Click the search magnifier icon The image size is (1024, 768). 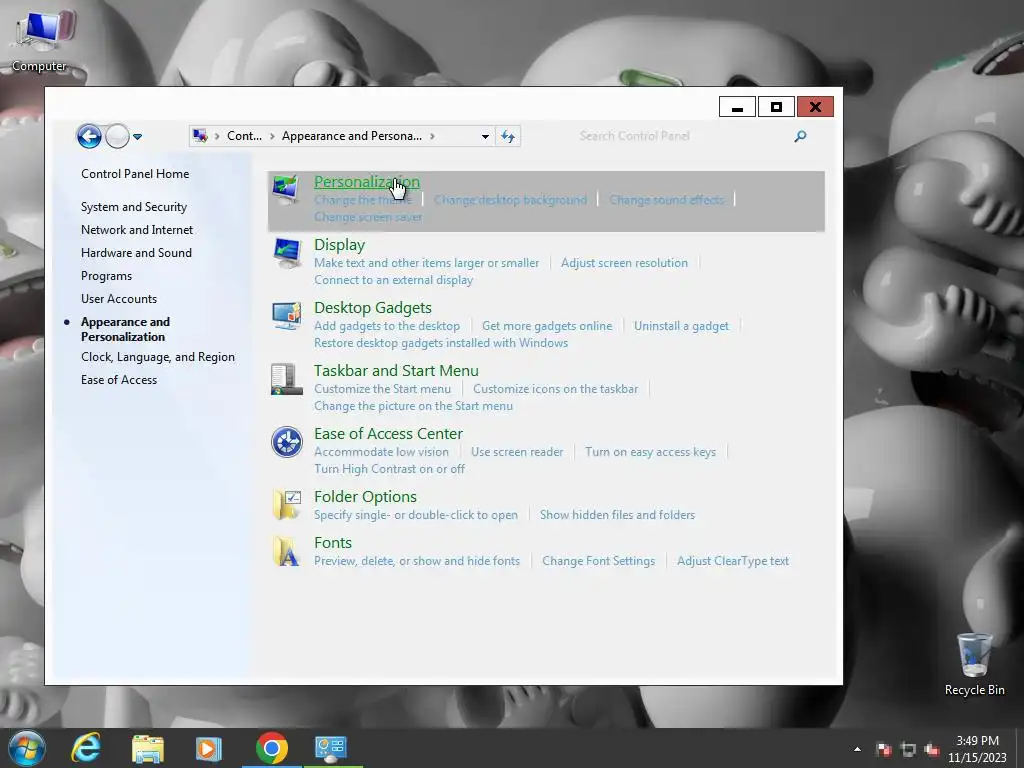[x=800, y=136]
